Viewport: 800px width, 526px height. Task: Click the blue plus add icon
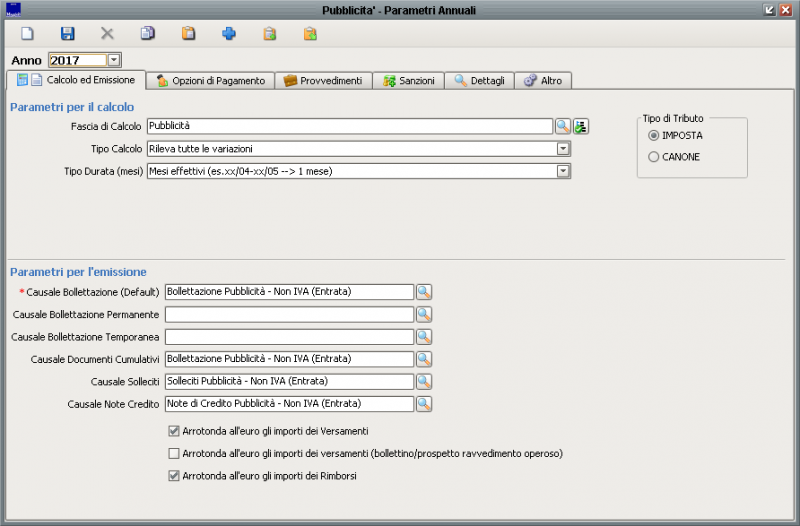click(229, 34)
